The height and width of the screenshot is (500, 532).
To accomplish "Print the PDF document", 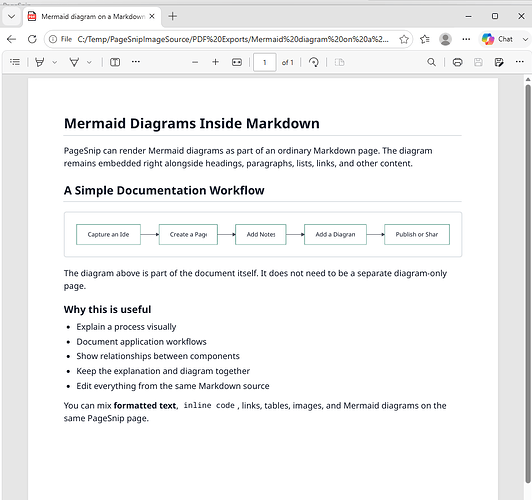I will coord(457,62).
